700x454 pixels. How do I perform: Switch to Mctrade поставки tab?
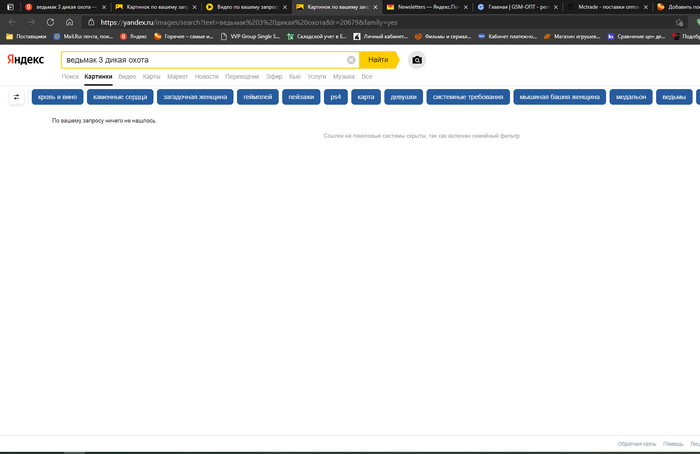pyautogui.click(x=606, y=7)
